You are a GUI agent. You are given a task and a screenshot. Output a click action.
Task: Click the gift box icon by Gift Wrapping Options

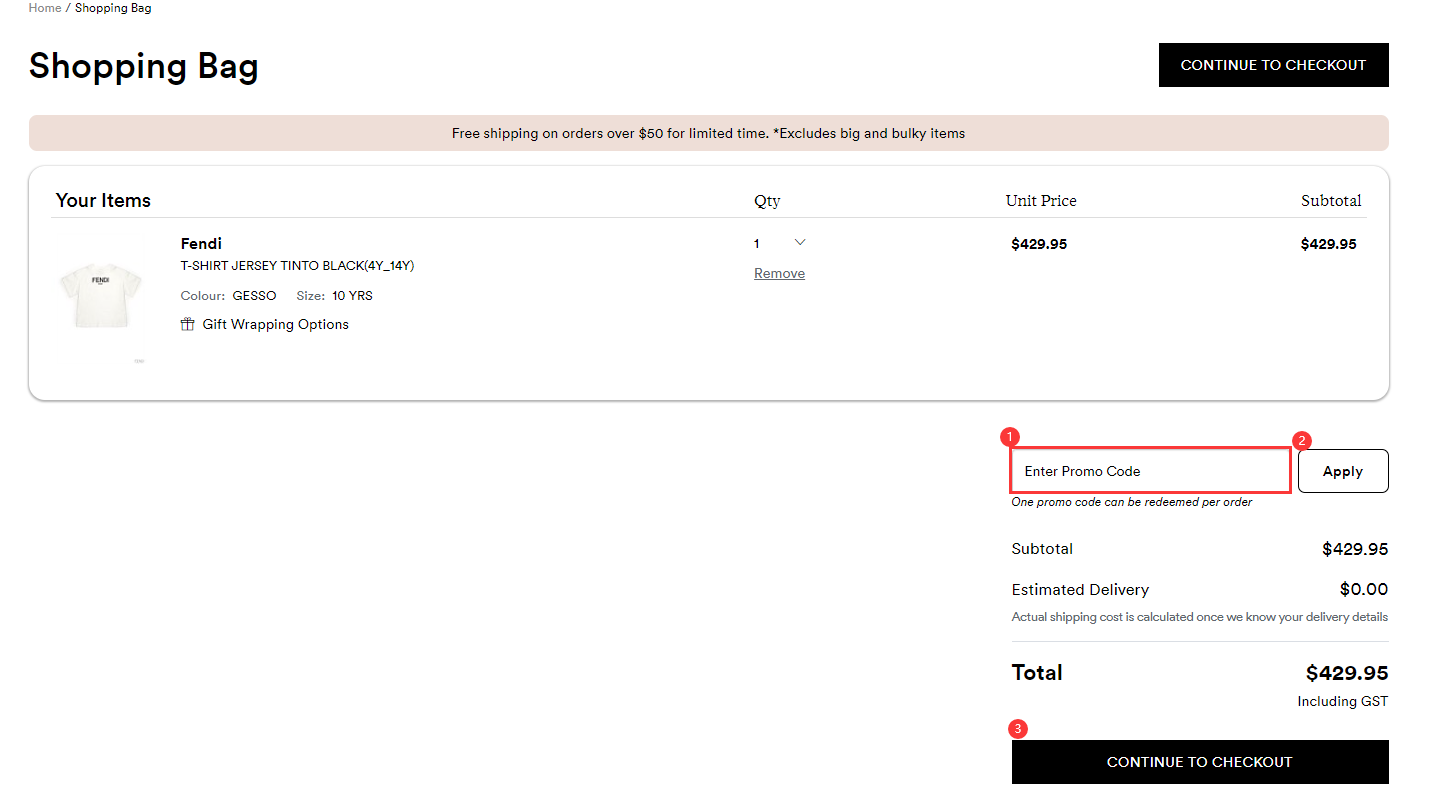click(x=187, y=324)
